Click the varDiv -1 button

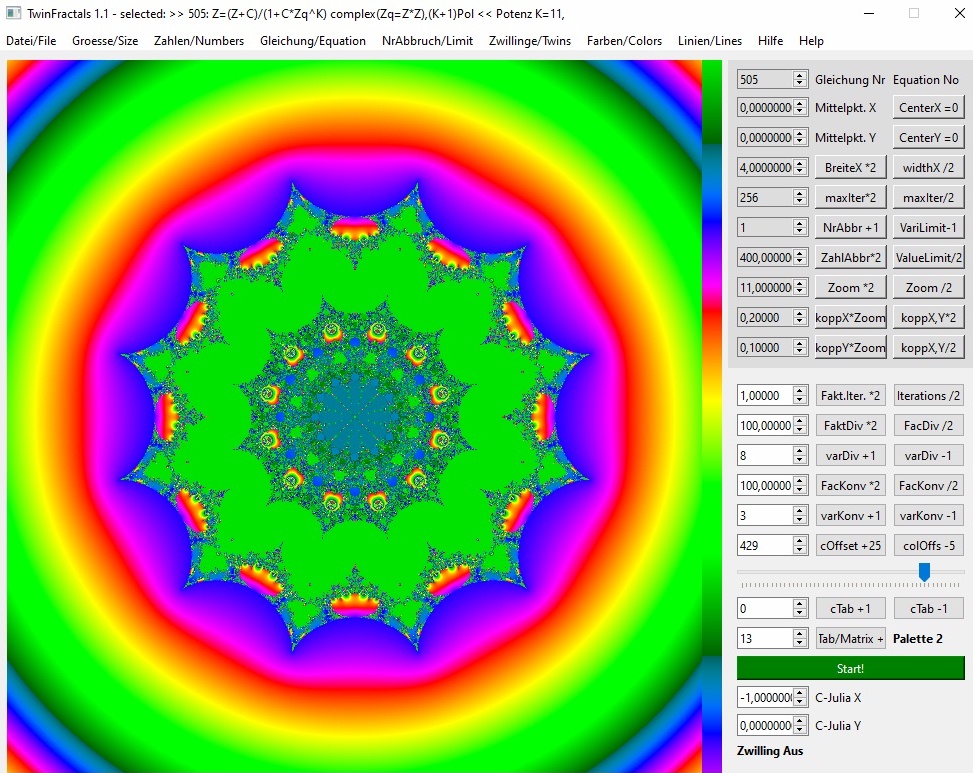(x=928, y=455)
